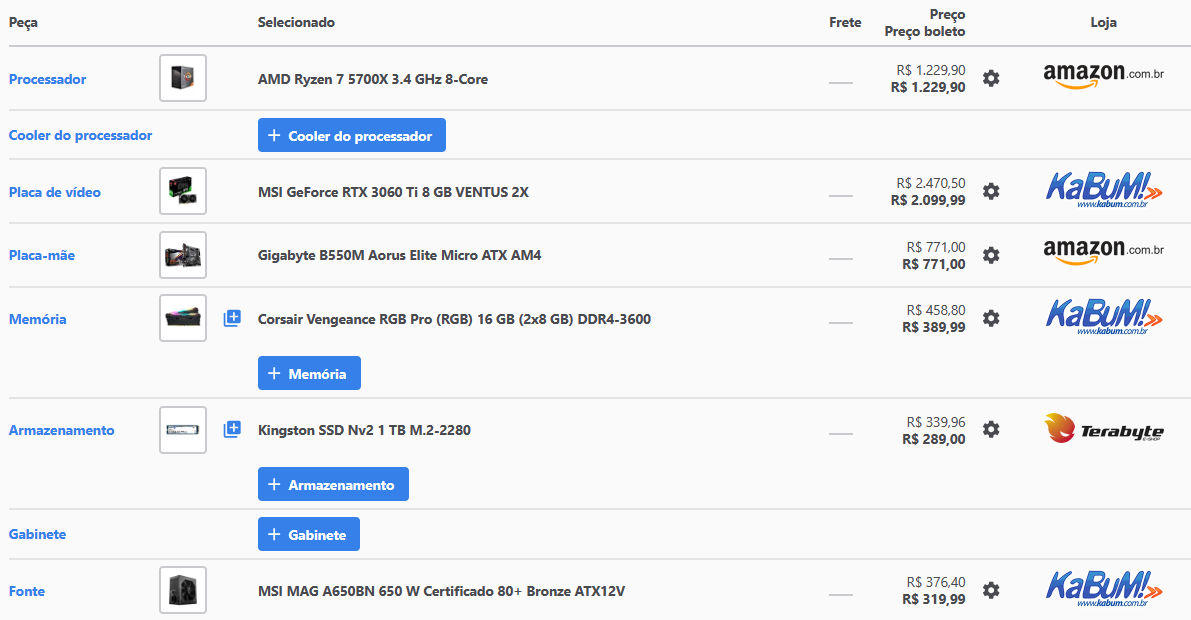Open the Fonte category link
Screen dimensions: 1191x620
point(27,591)
